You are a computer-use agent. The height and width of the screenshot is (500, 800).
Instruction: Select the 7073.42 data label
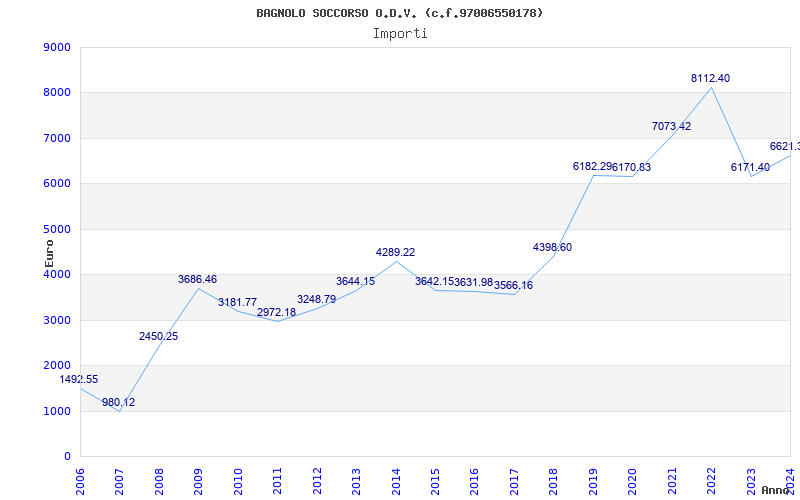point(671,127)
